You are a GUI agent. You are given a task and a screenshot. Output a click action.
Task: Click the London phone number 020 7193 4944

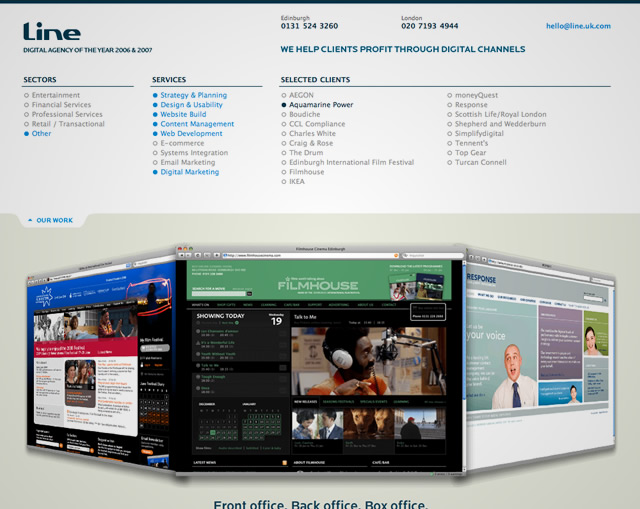pos(429,26)
